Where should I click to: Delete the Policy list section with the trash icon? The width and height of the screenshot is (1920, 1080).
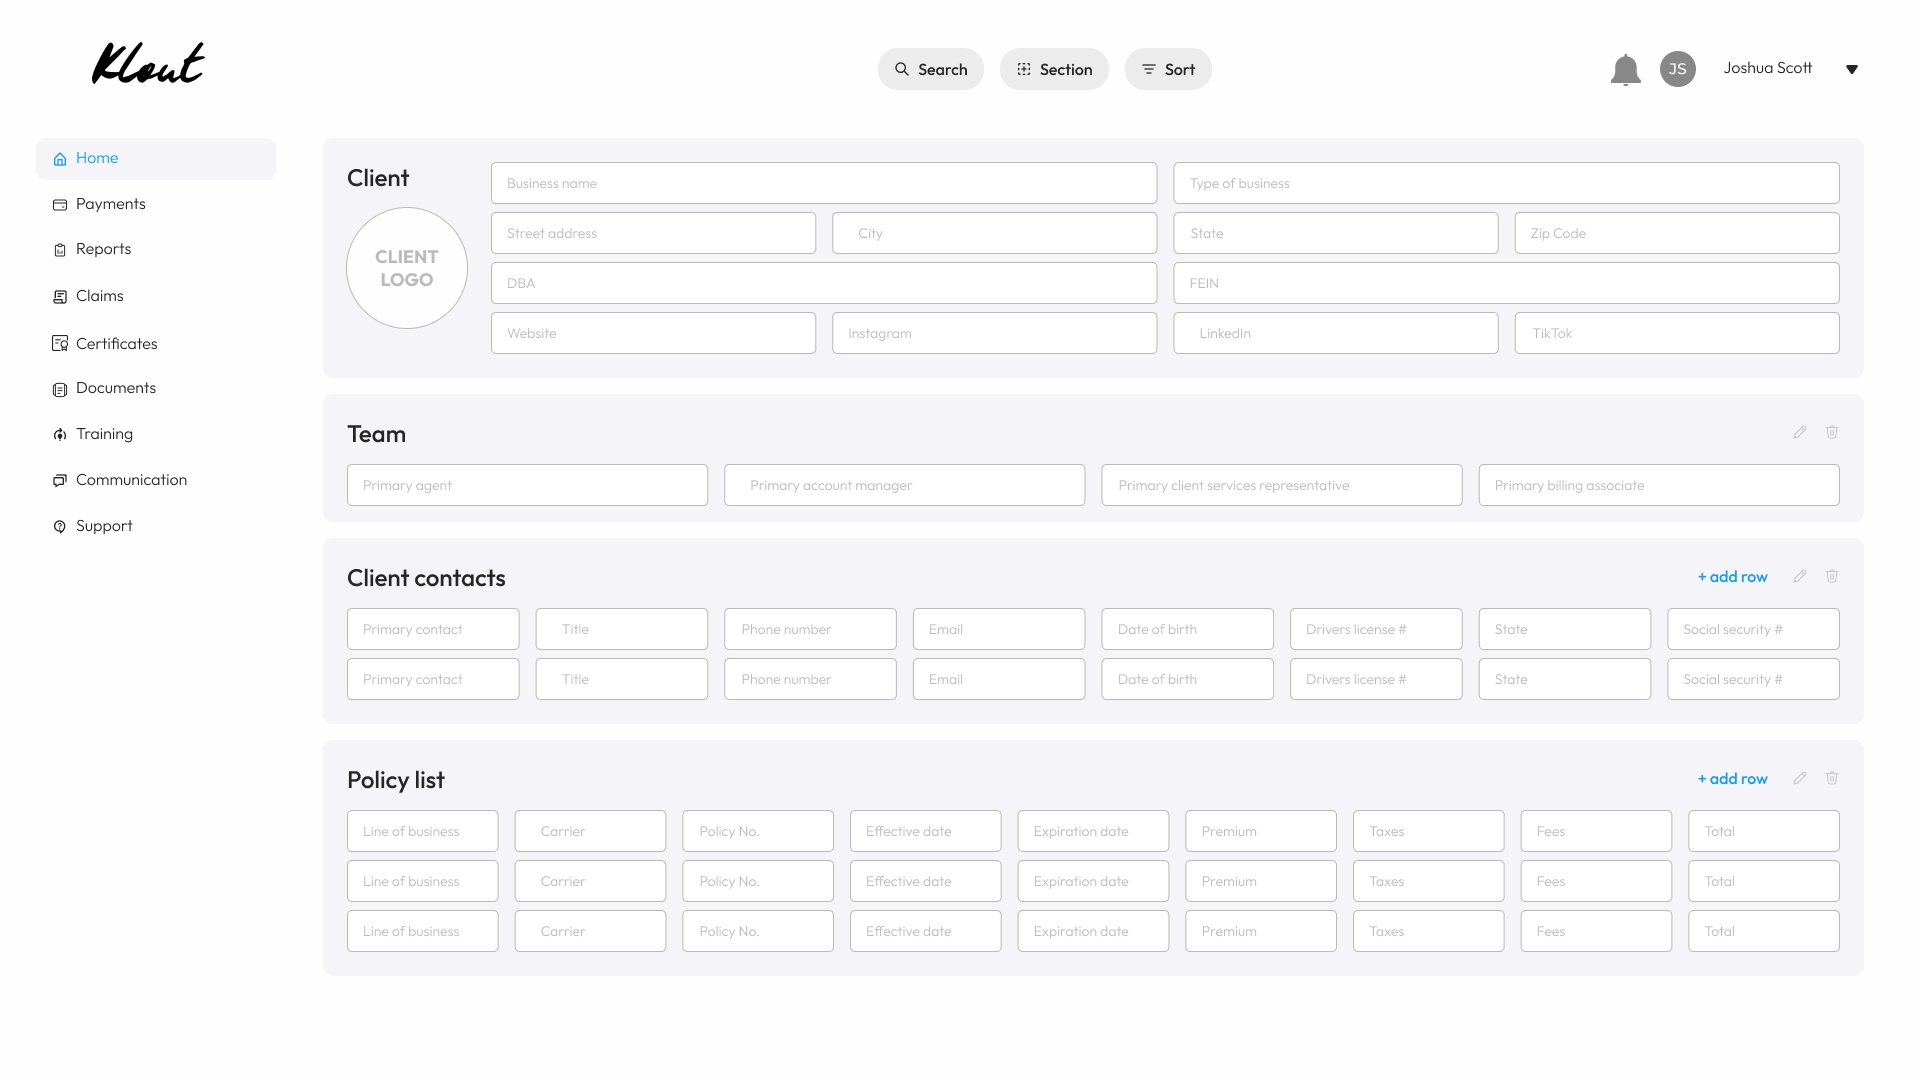(1831, 778)
